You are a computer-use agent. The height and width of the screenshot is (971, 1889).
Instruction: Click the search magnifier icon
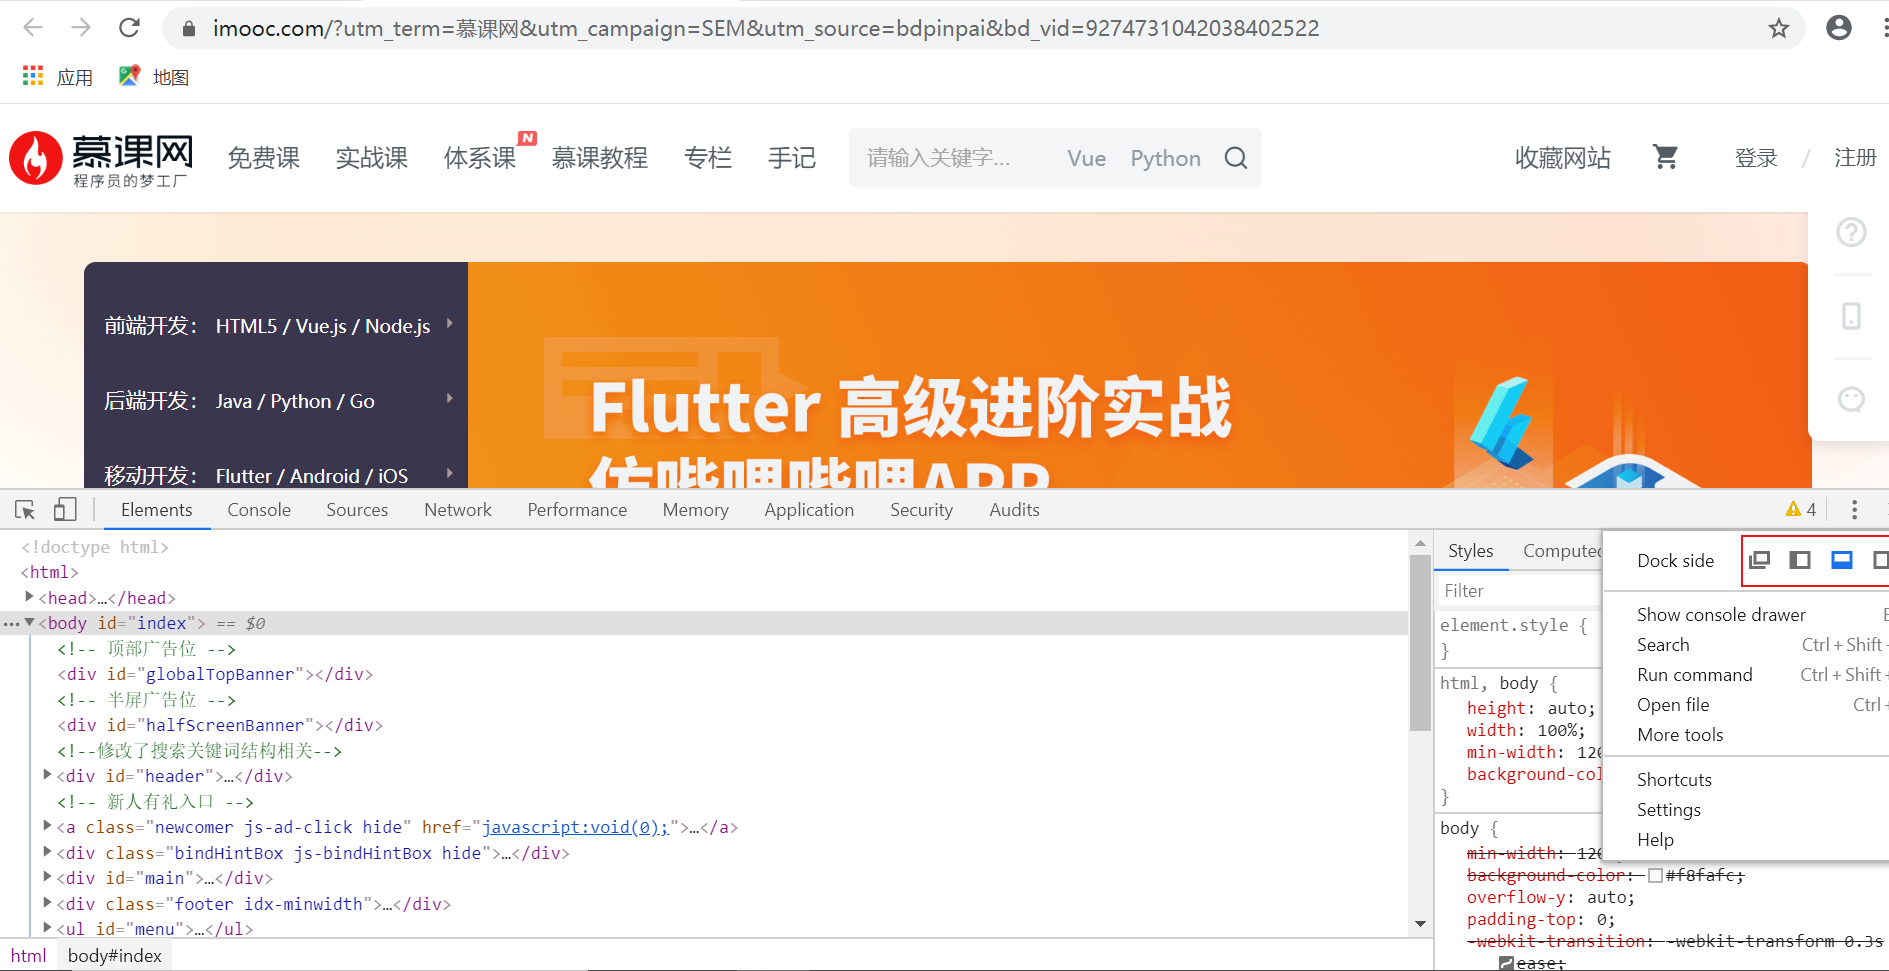point(1236,158)
